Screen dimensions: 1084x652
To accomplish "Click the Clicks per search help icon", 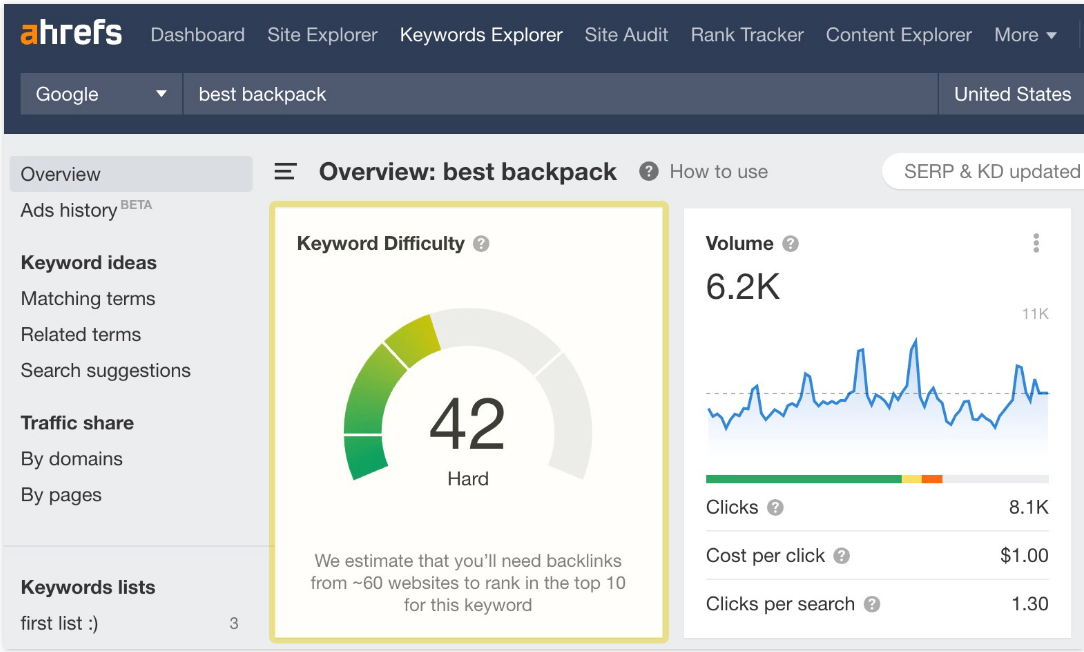I will 872,604.
